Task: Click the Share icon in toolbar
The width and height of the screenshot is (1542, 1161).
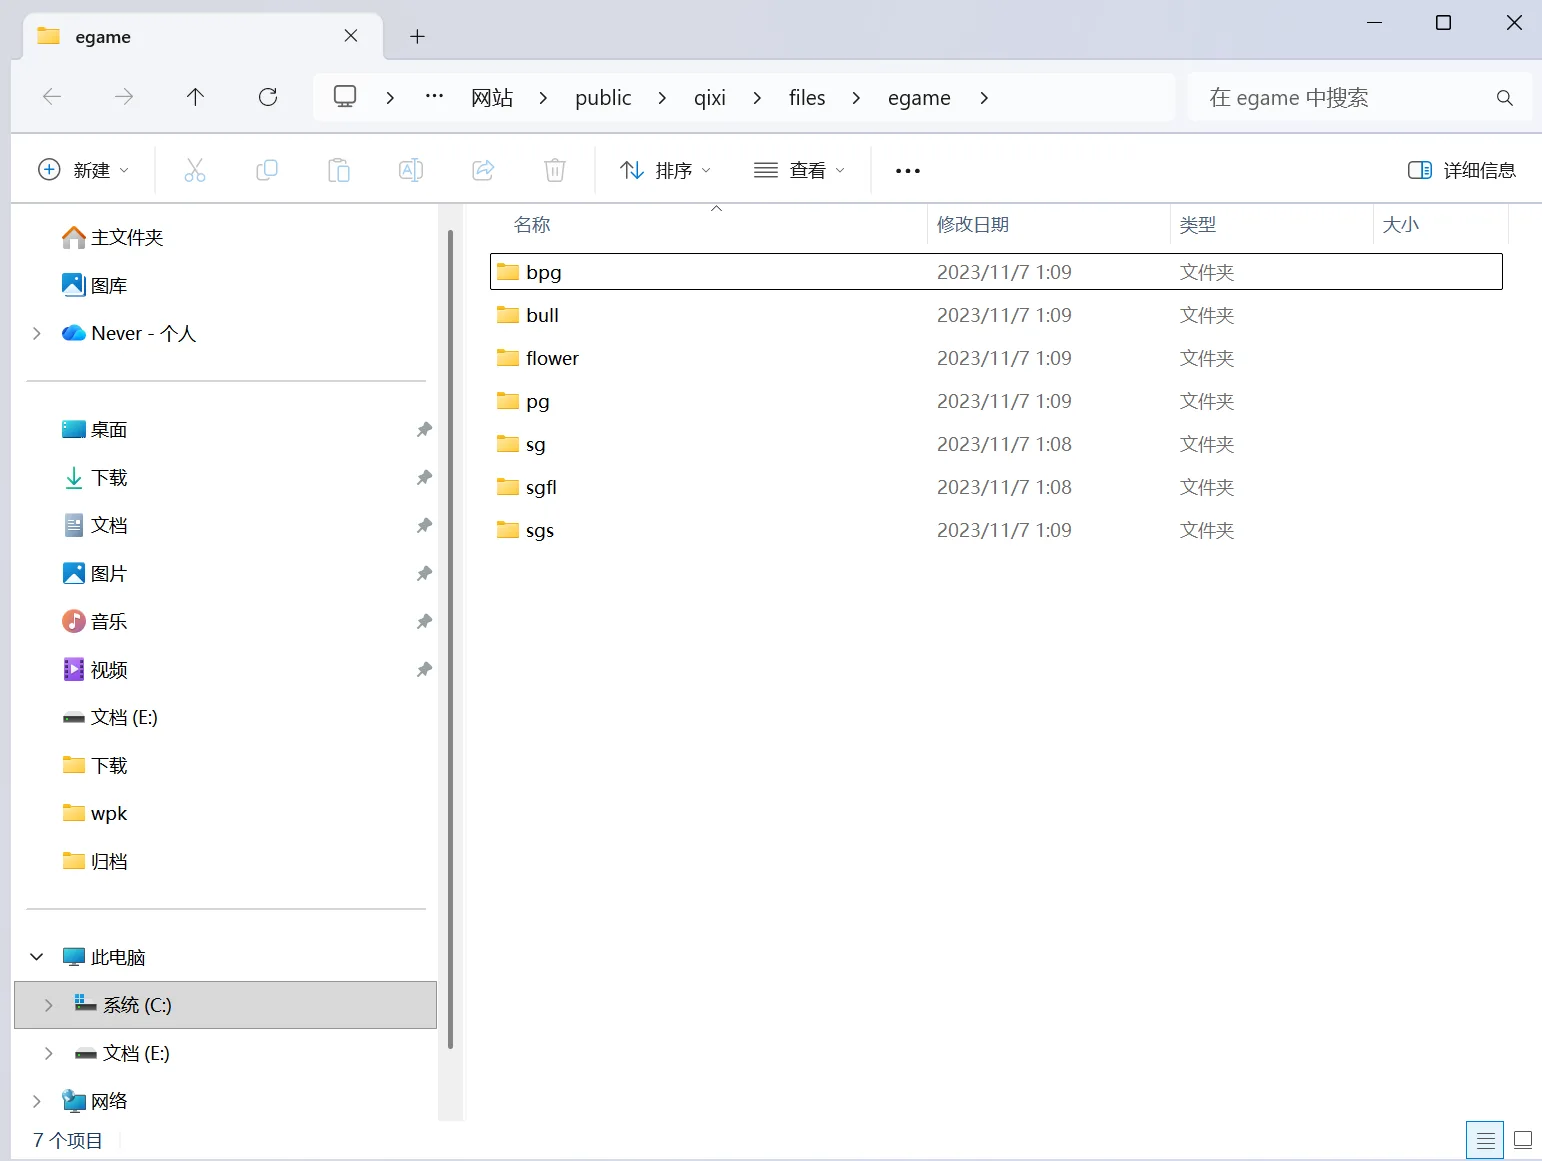Action: click(x=483, y=170)
